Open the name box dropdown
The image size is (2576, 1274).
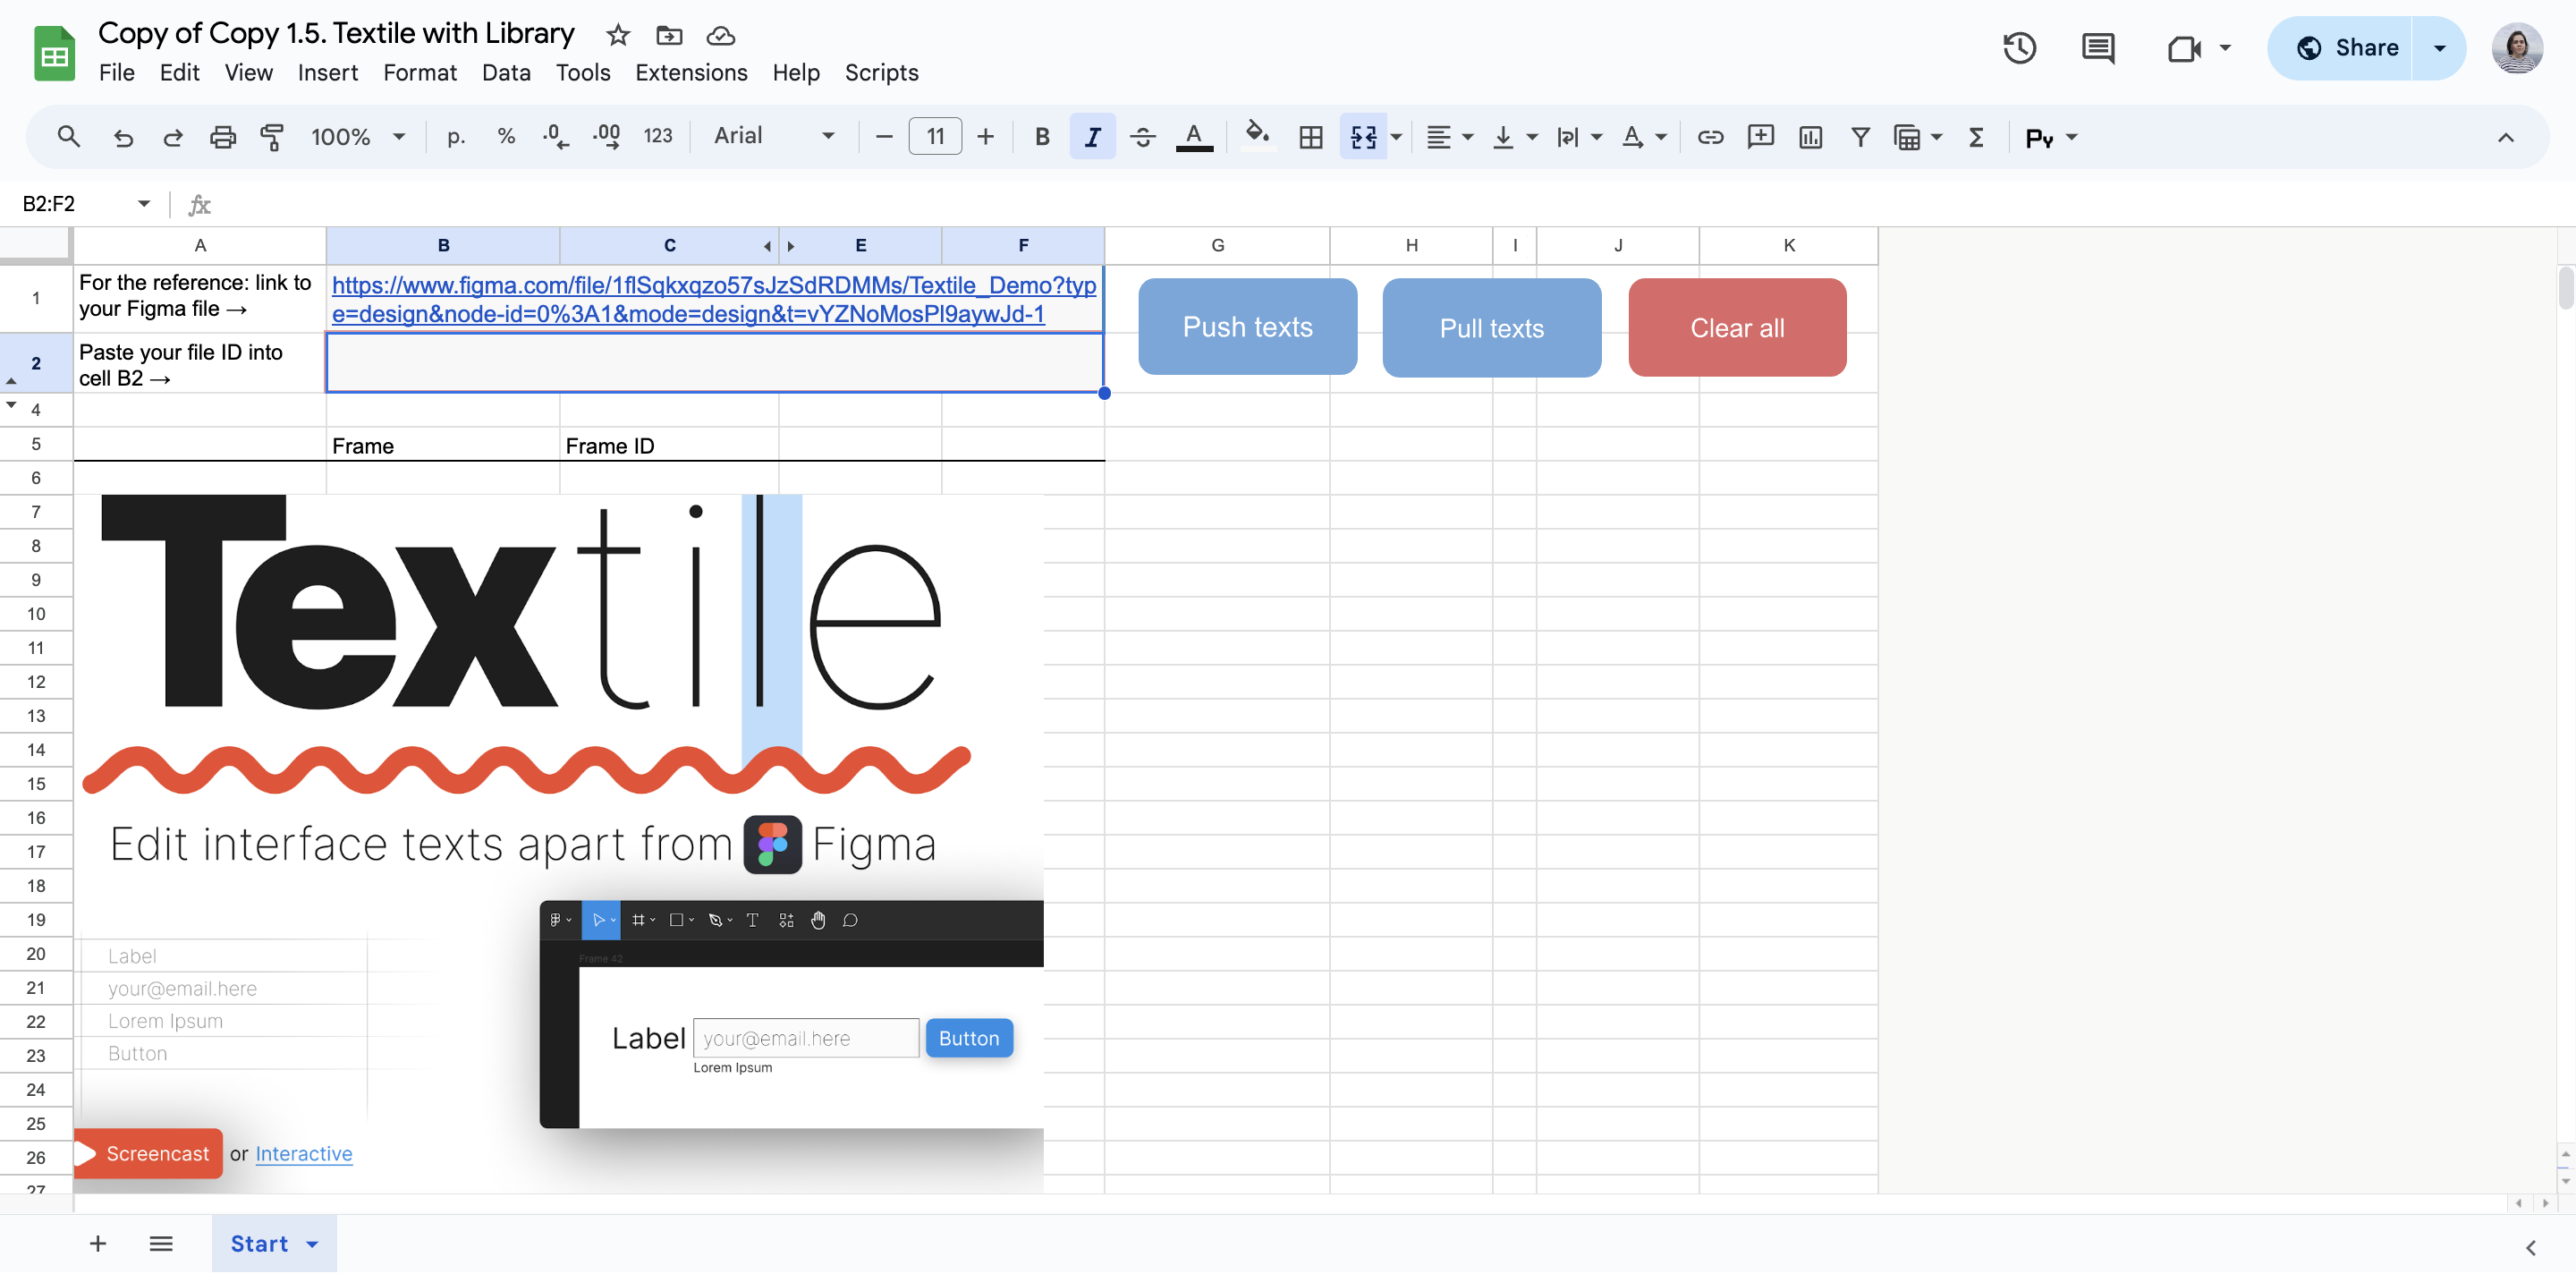click(144, 204)
